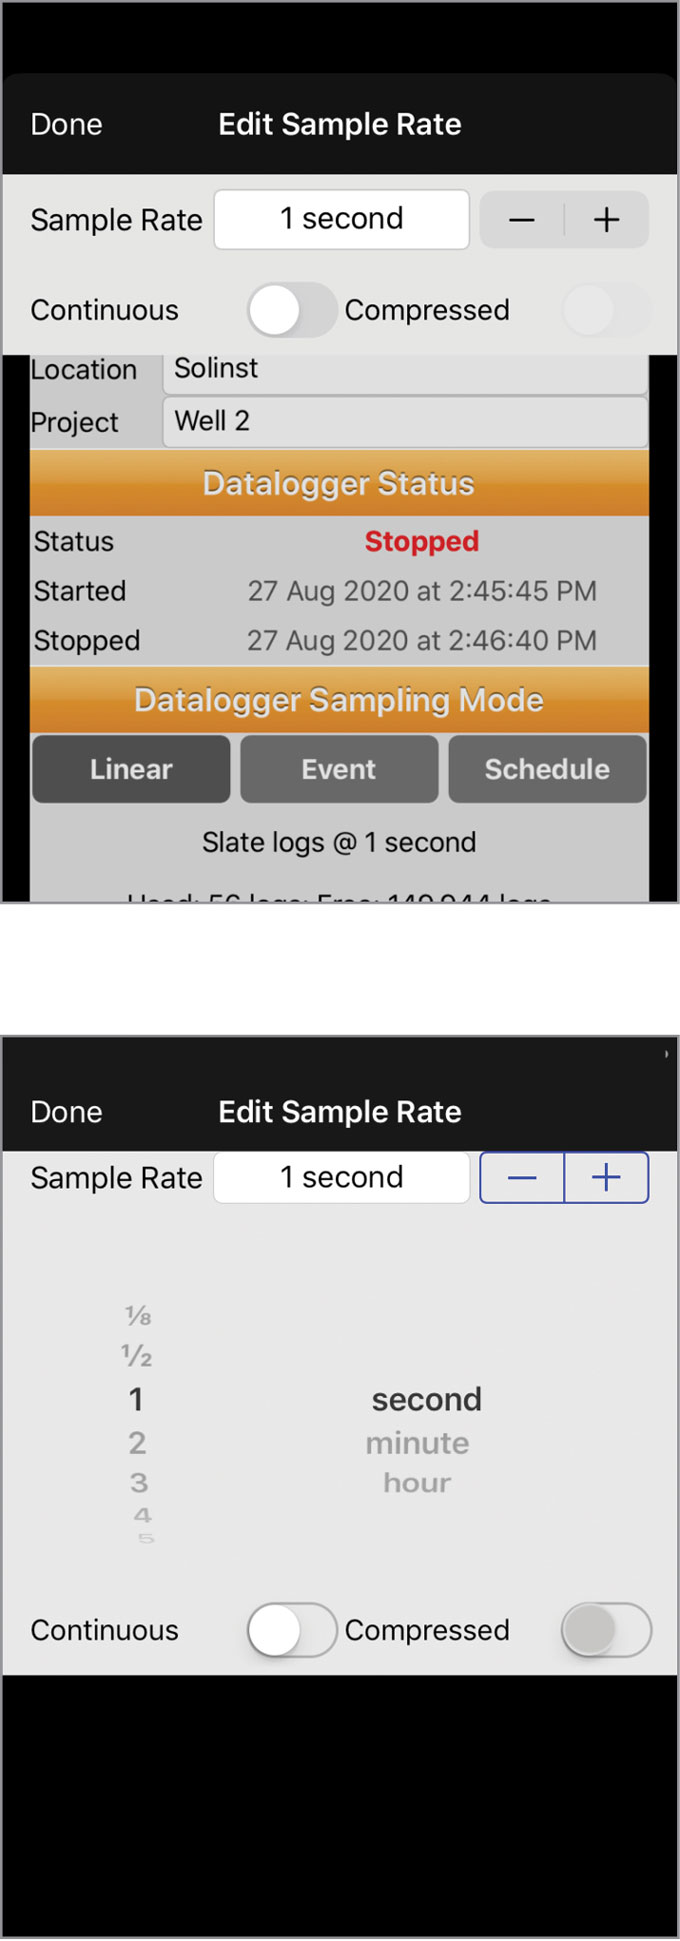Select Schedule sampling mode
The height and width of the screenshot is (1941, 680).
pos(547,769)
